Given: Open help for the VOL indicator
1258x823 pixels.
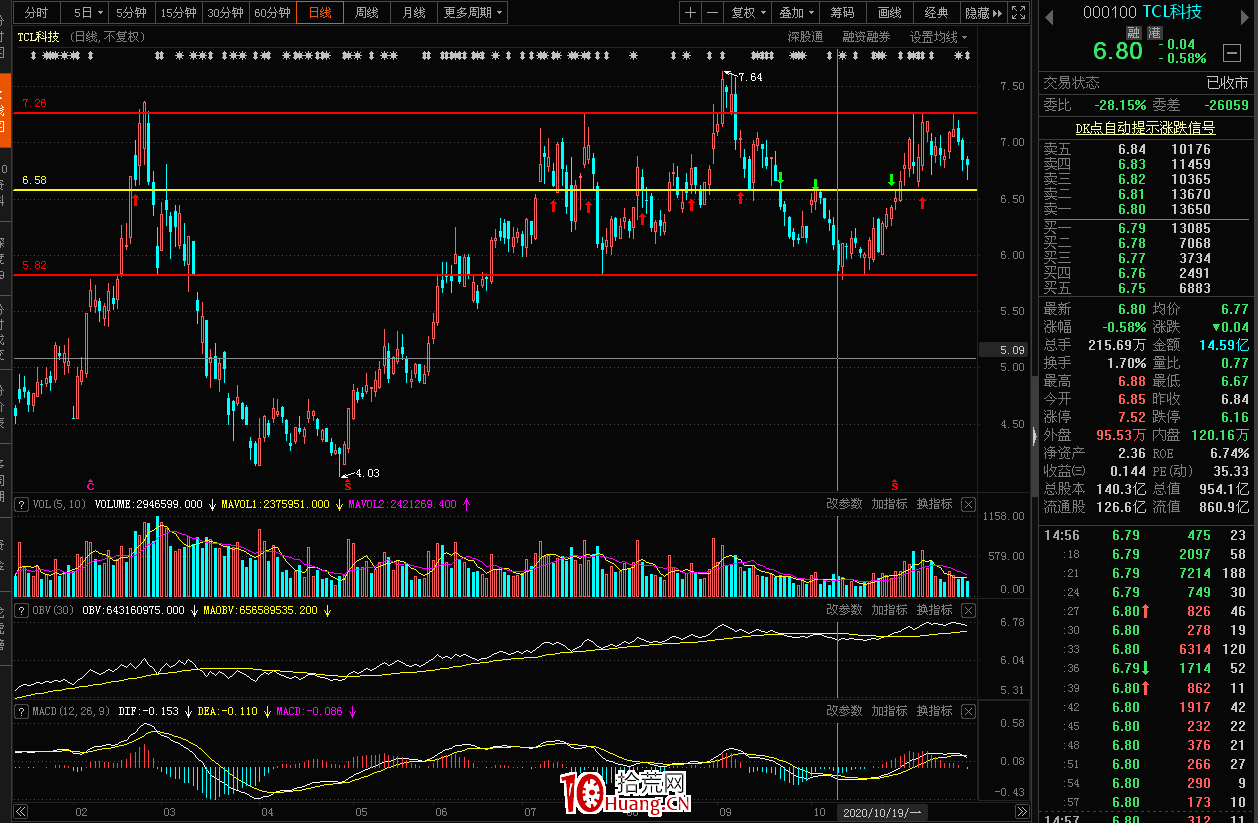Looking at the screenshot, I should (22, 504).
